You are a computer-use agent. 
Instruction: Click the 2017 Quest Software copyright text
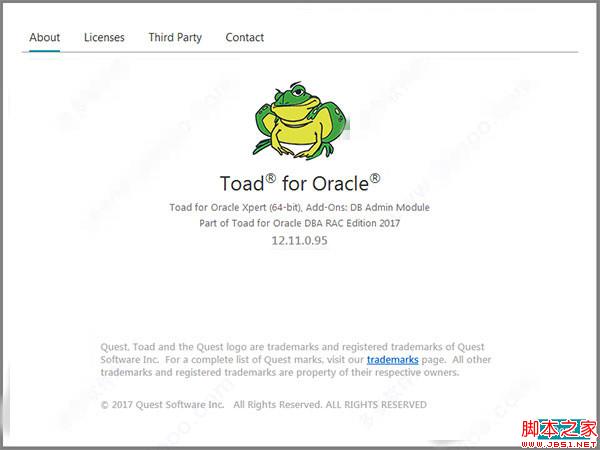click(x=264, y=404)
